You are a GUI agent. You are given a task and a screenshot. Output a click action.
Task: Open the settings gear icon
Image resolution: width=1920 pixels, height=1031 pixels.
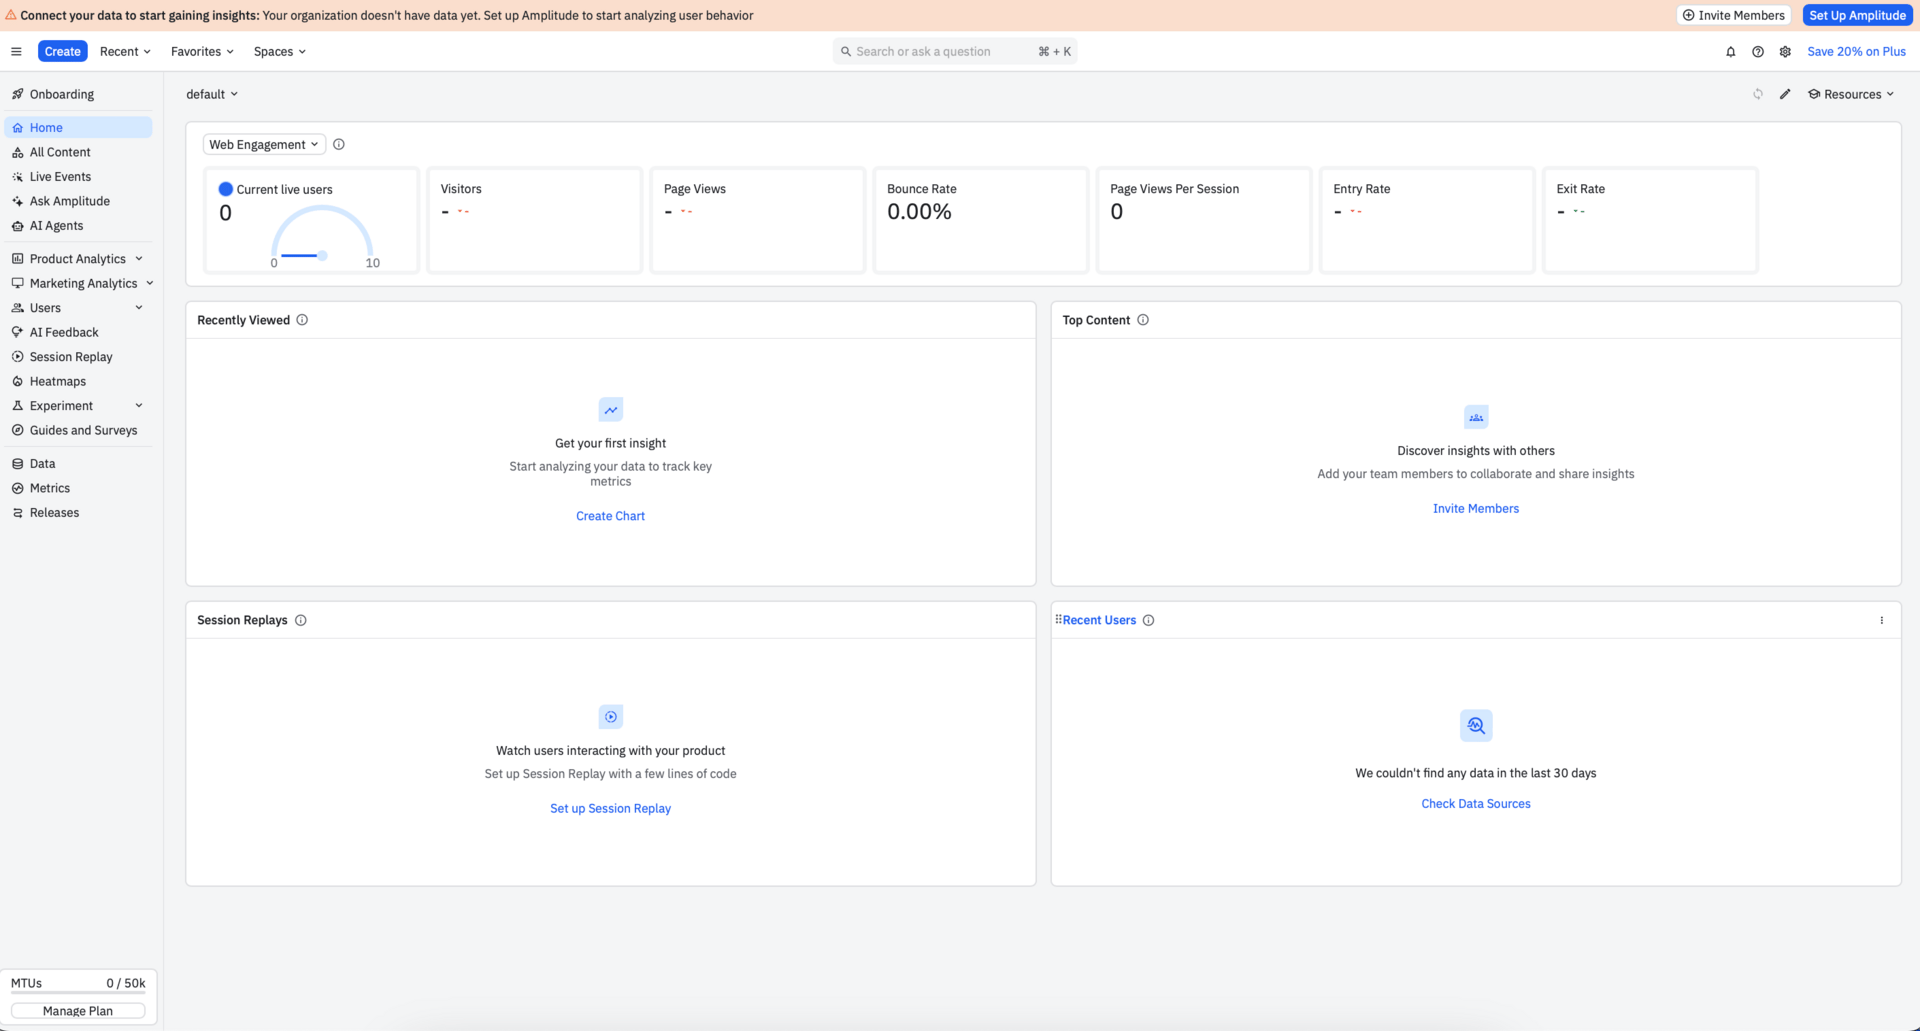(1785, 52)
